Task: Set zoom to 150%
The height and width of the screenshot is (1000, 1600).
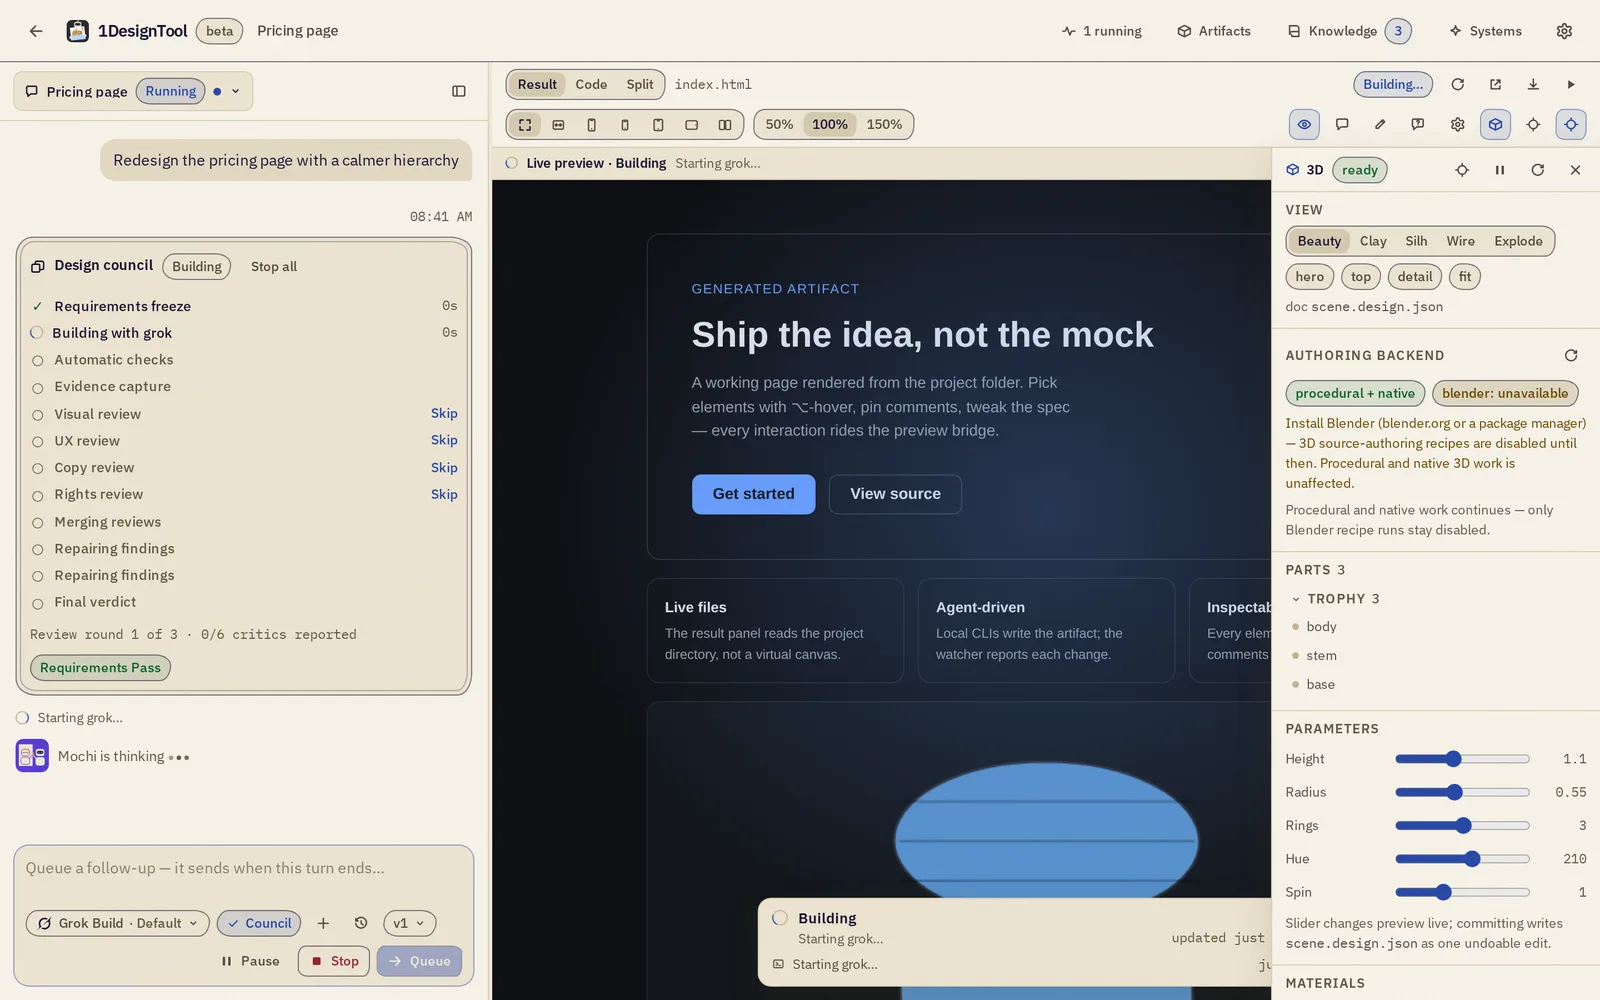Action: point(884,125)
